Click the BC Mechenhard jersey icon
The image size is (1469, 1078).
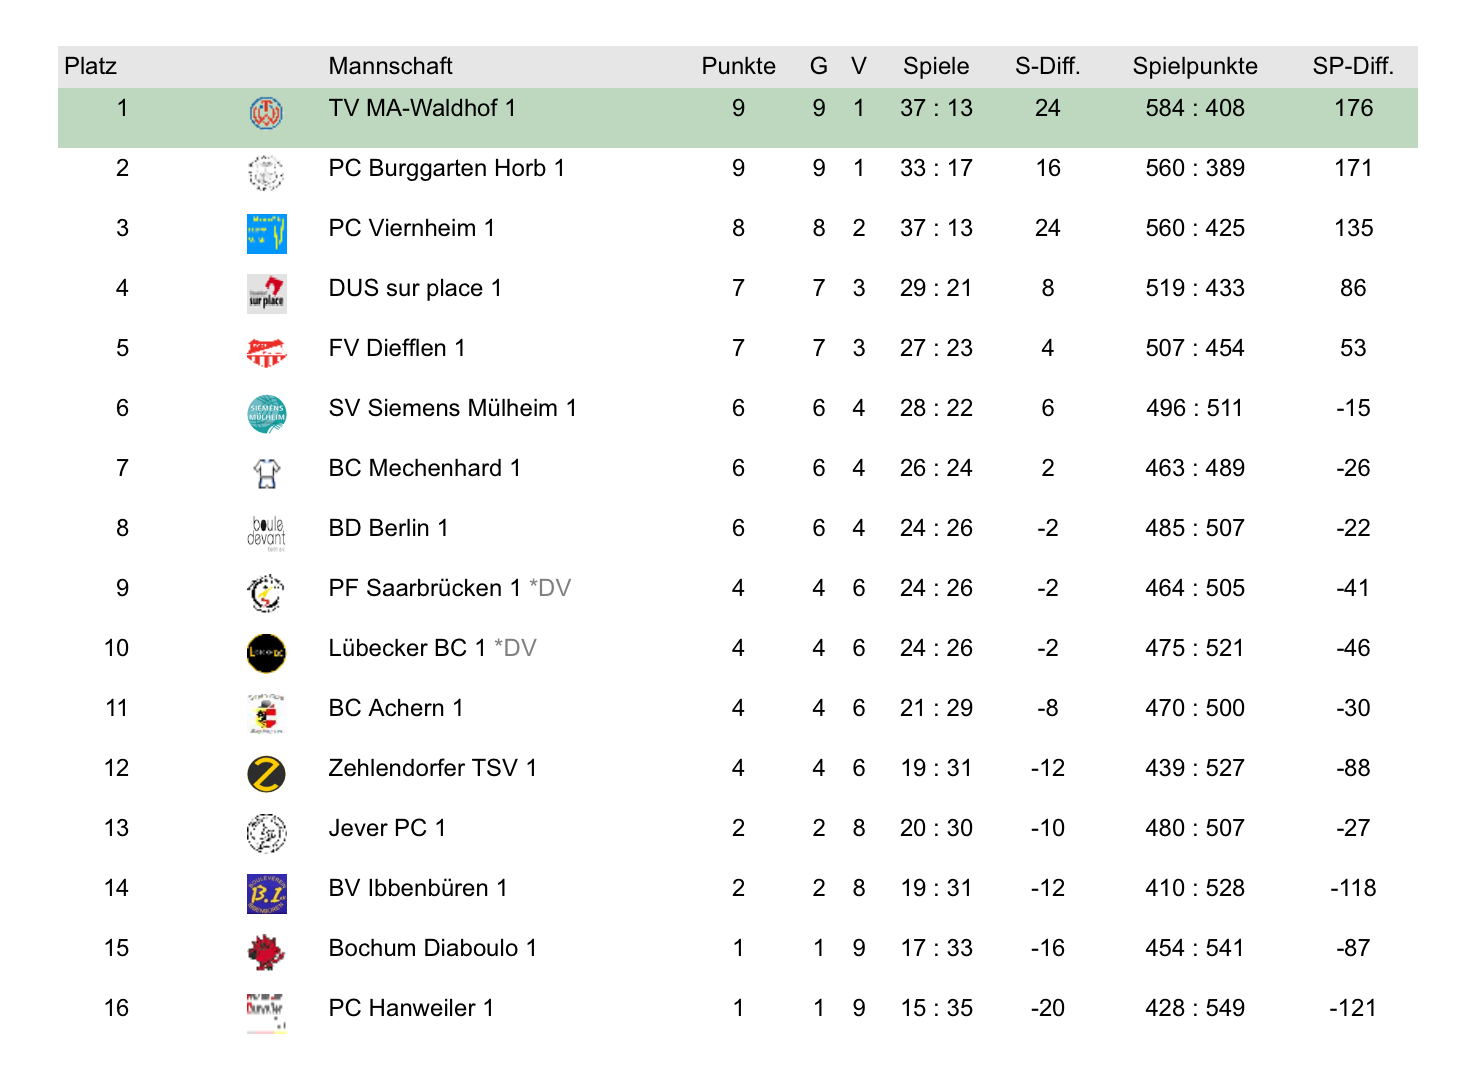(266, 473)
